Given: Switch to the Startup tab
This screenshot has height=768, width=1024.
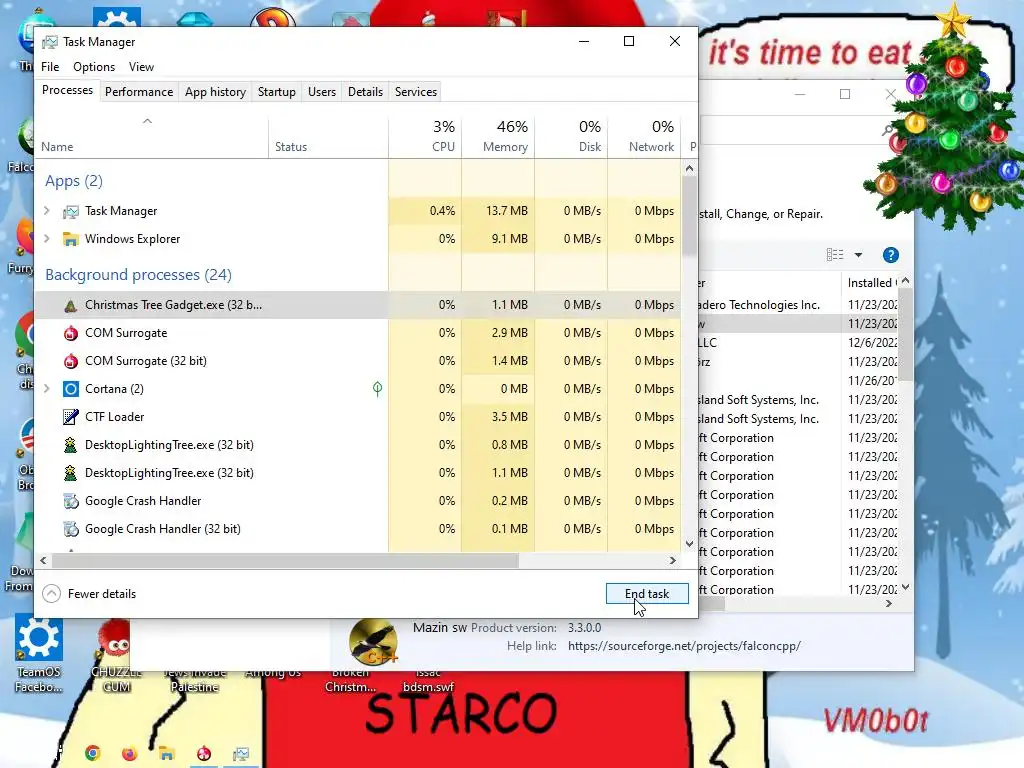Looking at the screenshot, I should (277, 92).
